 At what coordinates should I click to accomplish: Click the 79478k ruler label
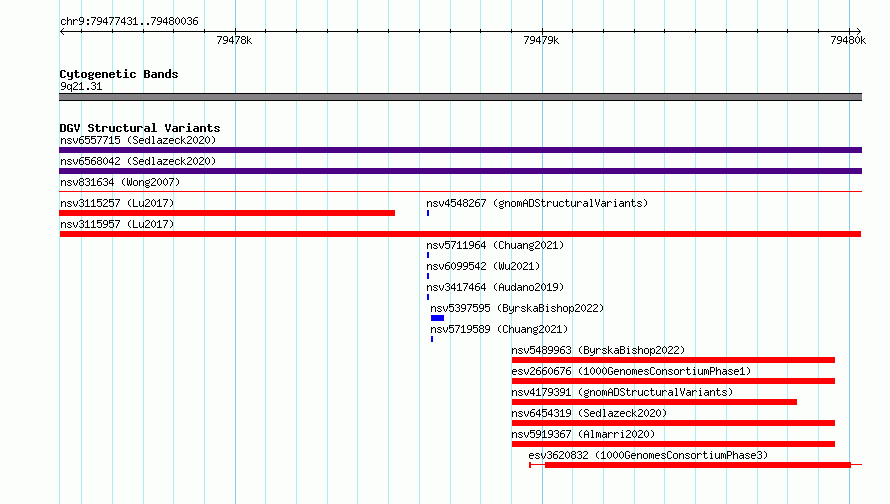(x=234, y=40)
